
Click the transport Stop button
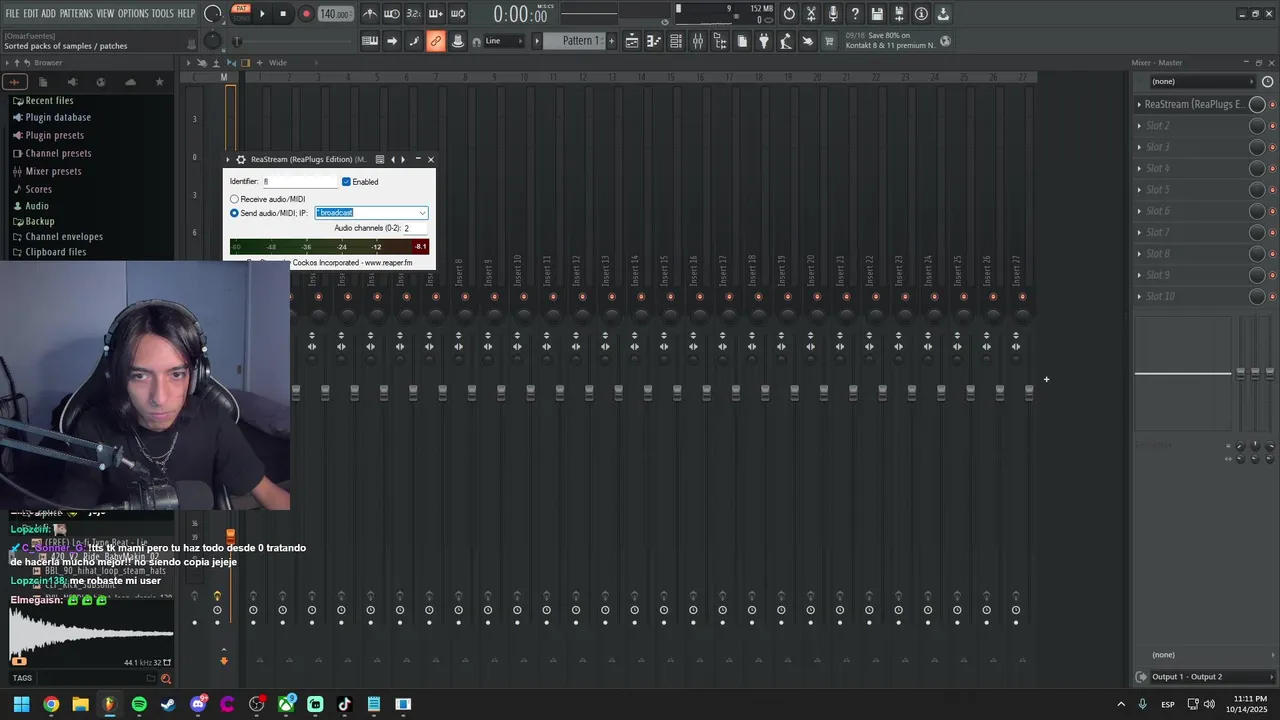(283, 14)
